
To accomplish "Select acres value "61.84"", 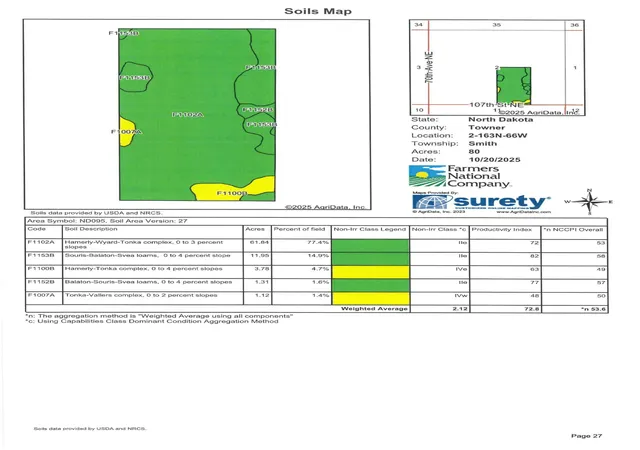I will coord(260,242).
